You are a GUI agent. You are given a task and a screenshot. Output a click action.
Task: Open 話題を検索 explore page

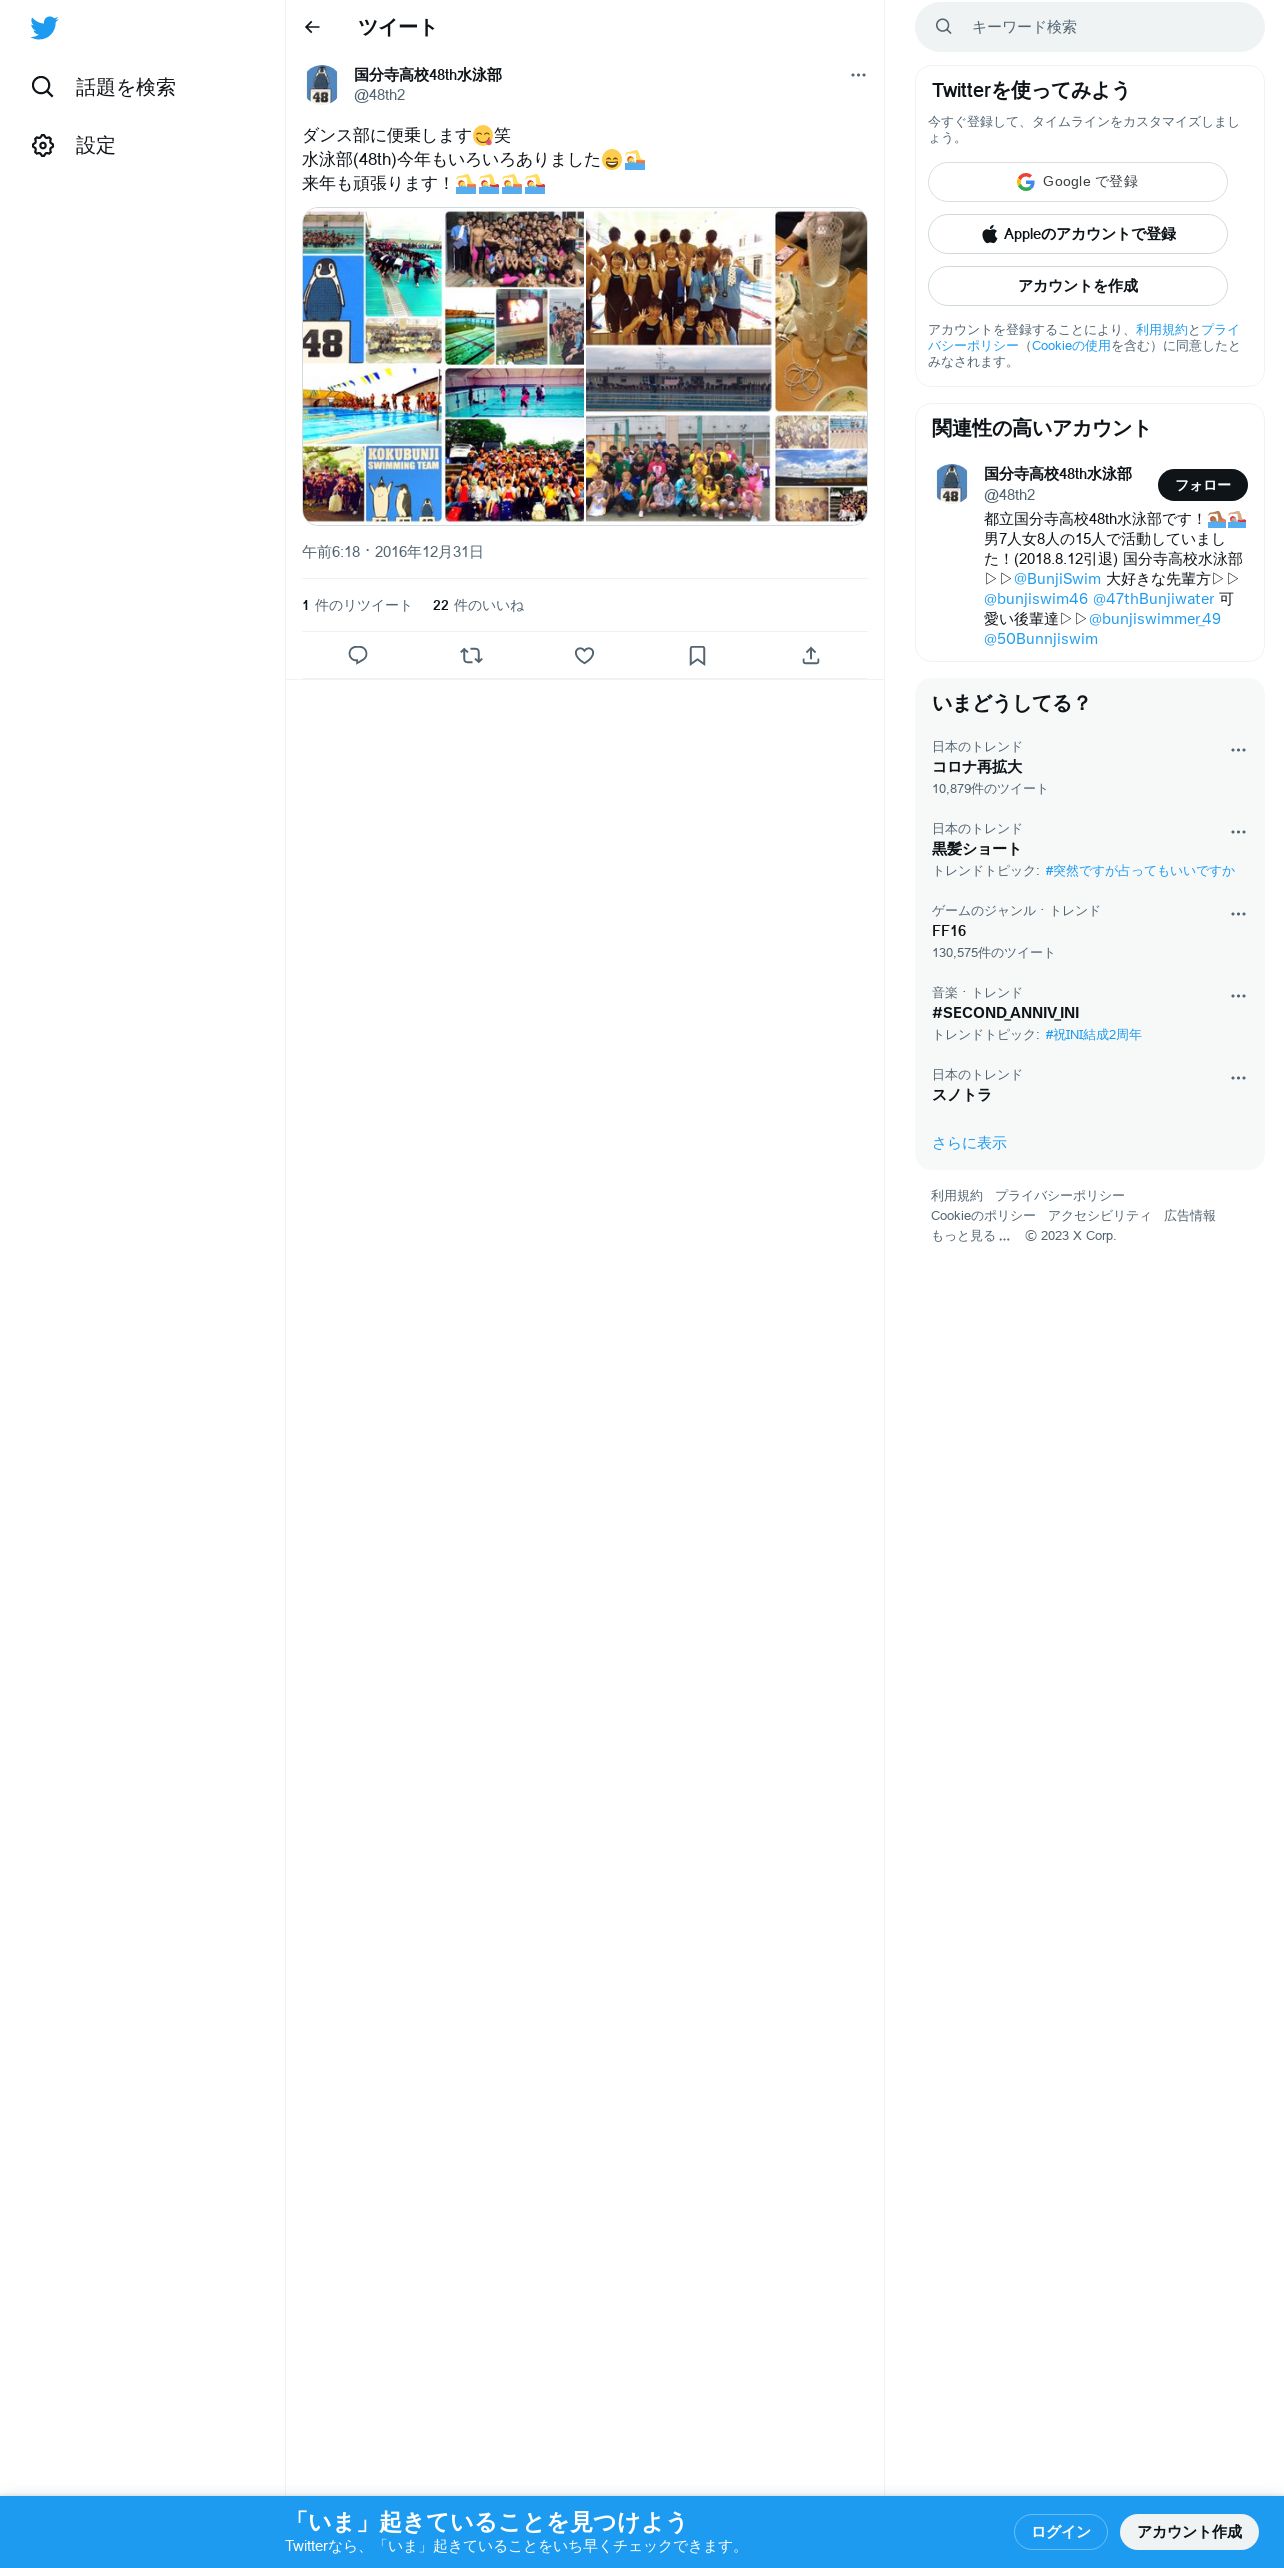[103, 87]
